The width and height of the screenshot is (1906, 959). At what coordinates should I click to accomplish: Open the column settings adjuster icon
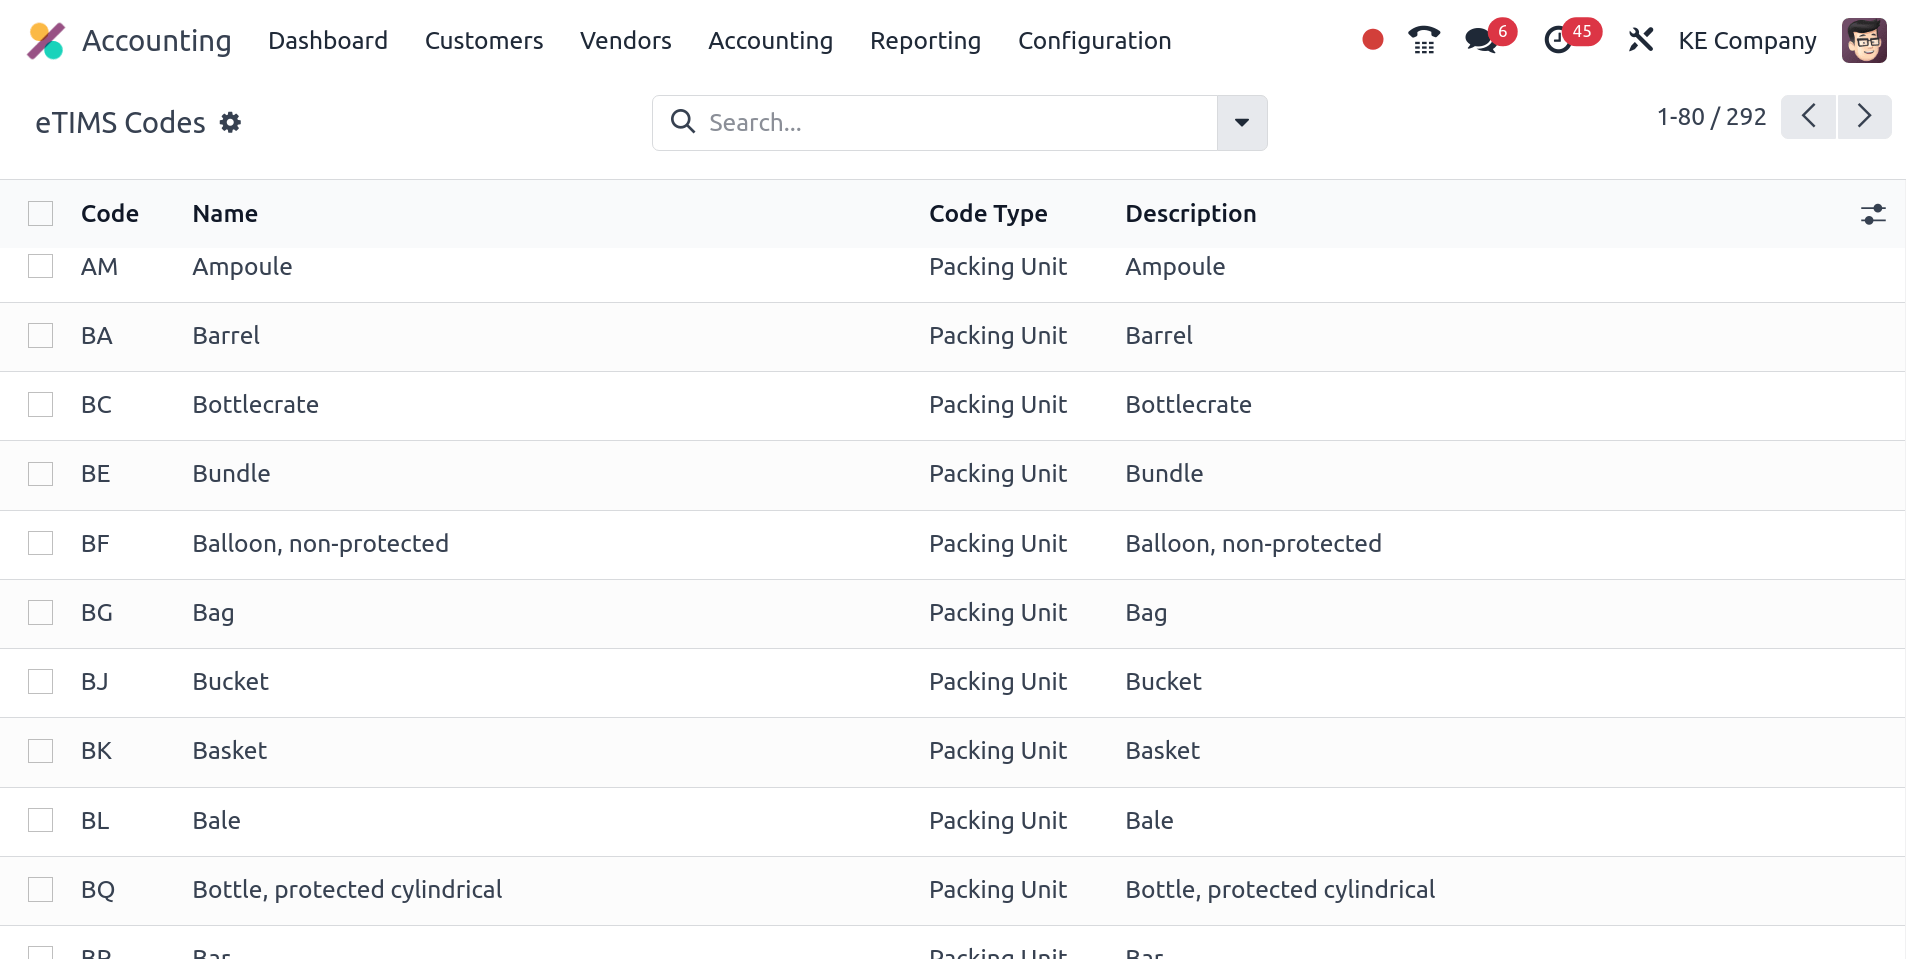click(1872, 214)
